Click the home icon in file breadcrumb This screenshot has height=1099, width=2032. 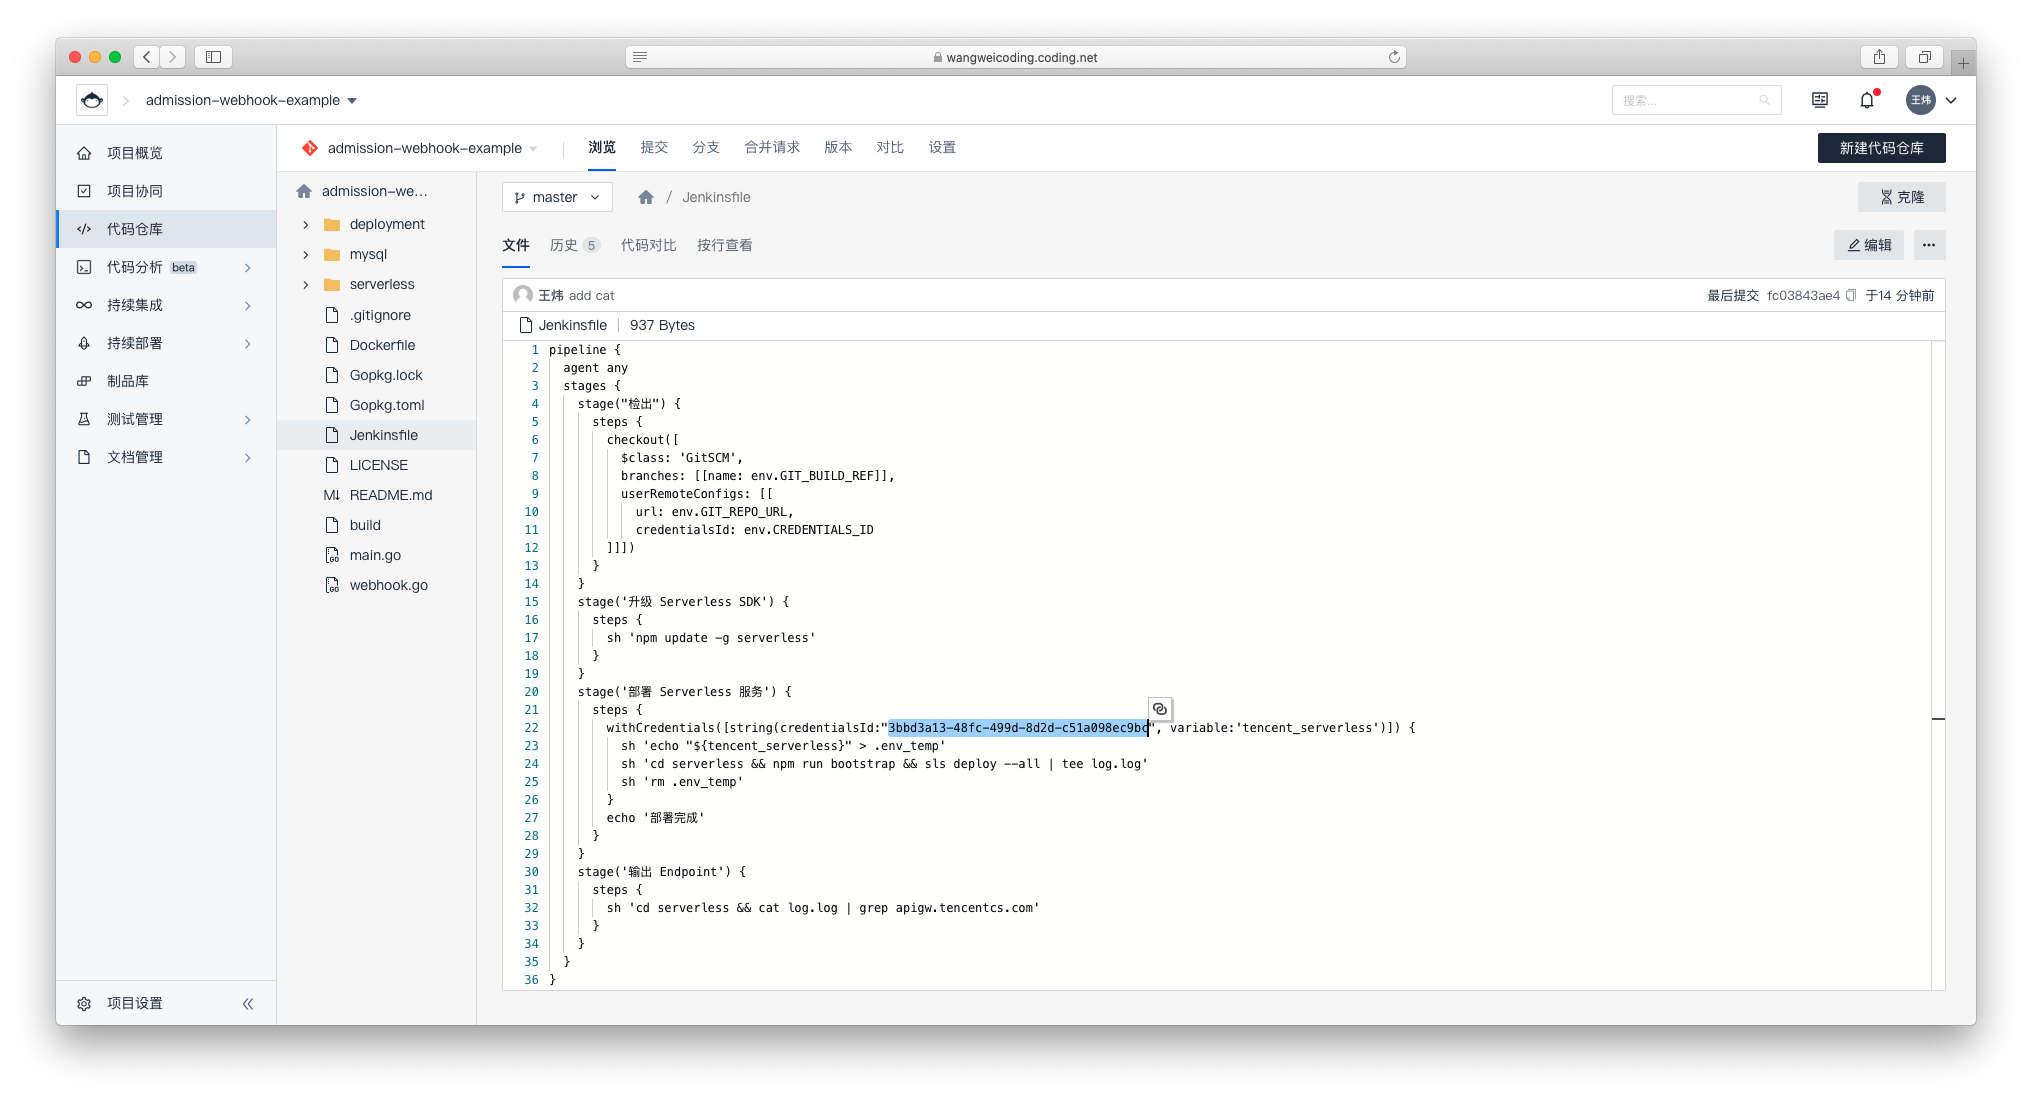tap(646, 197)
